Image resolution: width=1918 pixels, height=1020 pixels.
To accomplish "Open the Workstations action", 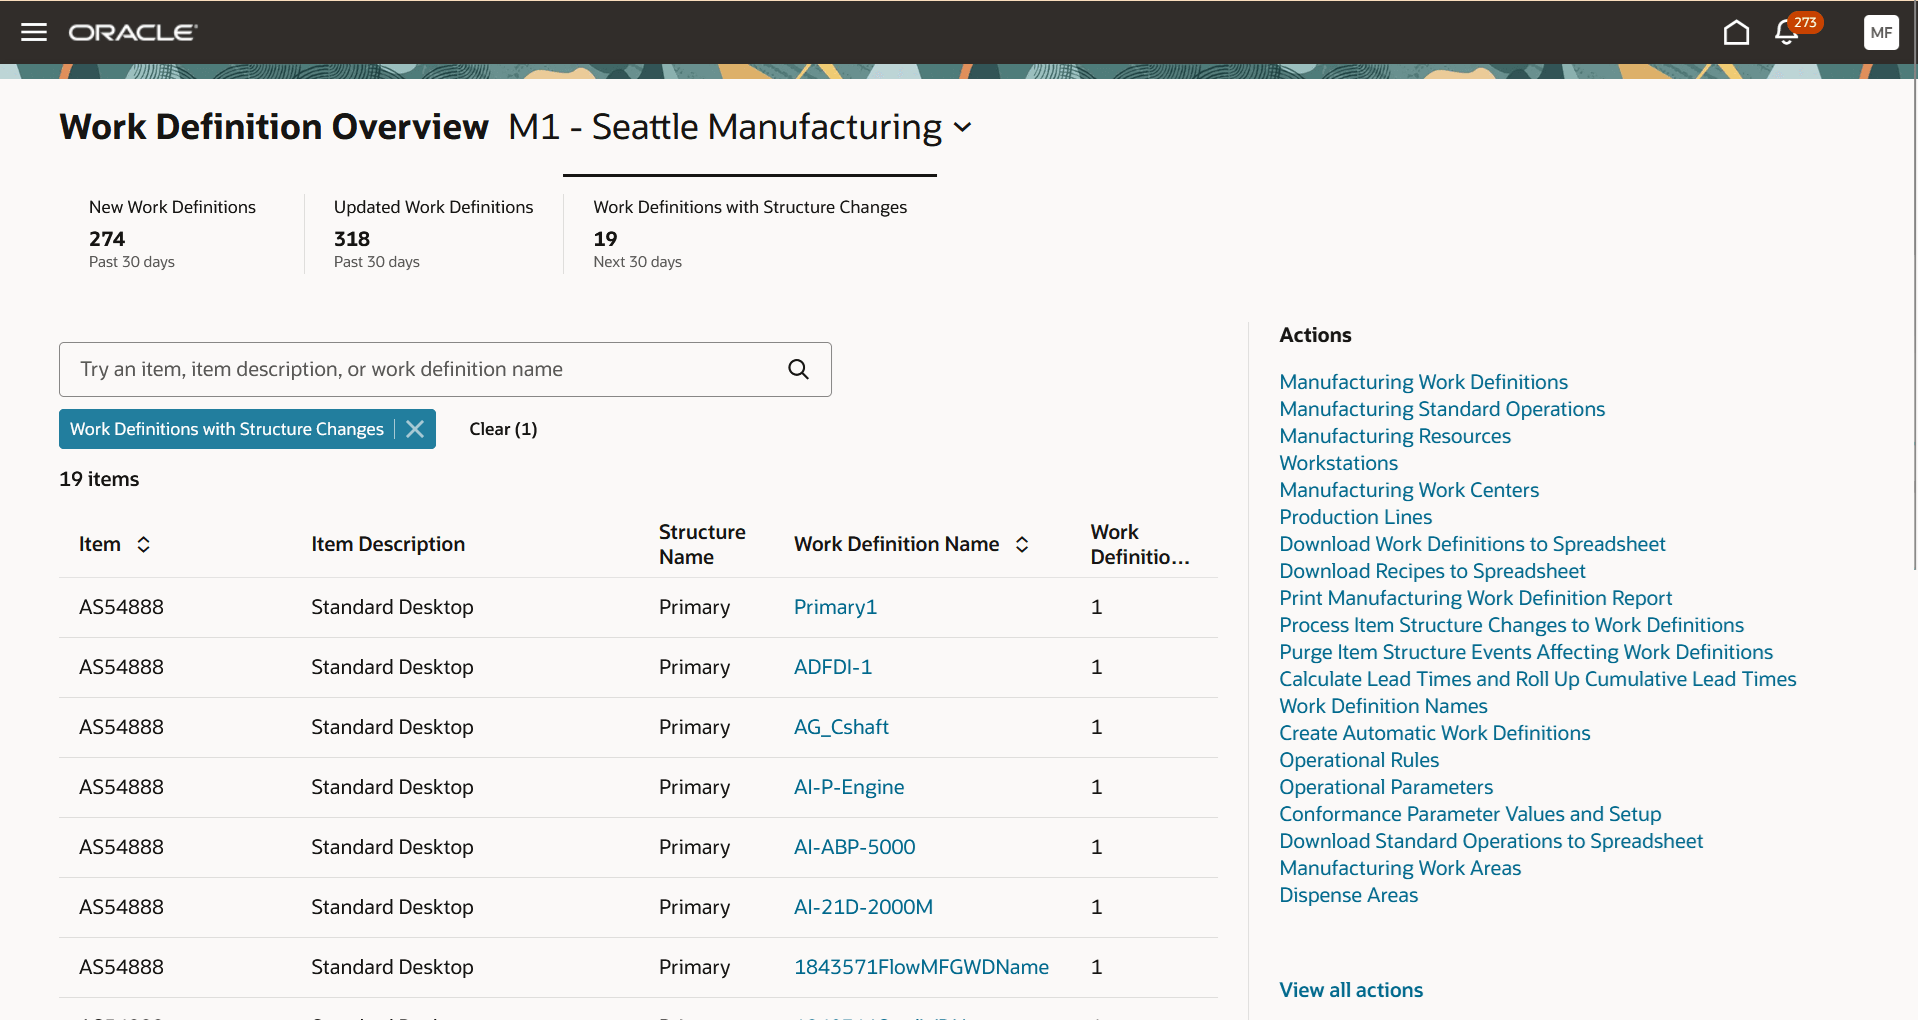I will point(1338,463).
